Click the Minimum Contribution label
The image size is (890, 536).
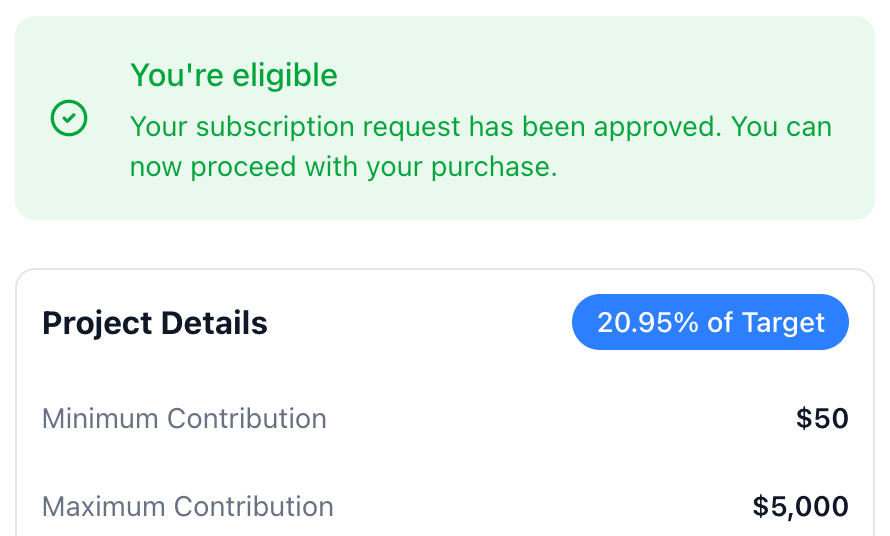click(184, 418)
